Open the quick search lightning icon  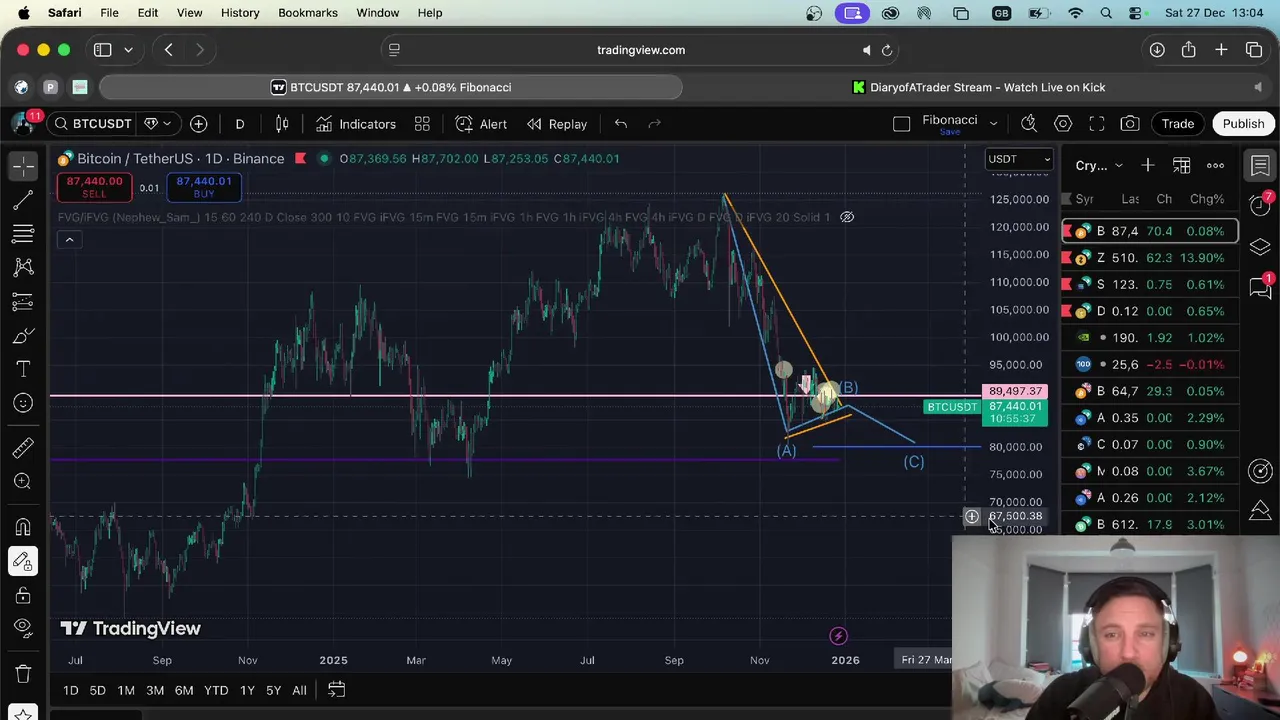tap(1029, 124)
